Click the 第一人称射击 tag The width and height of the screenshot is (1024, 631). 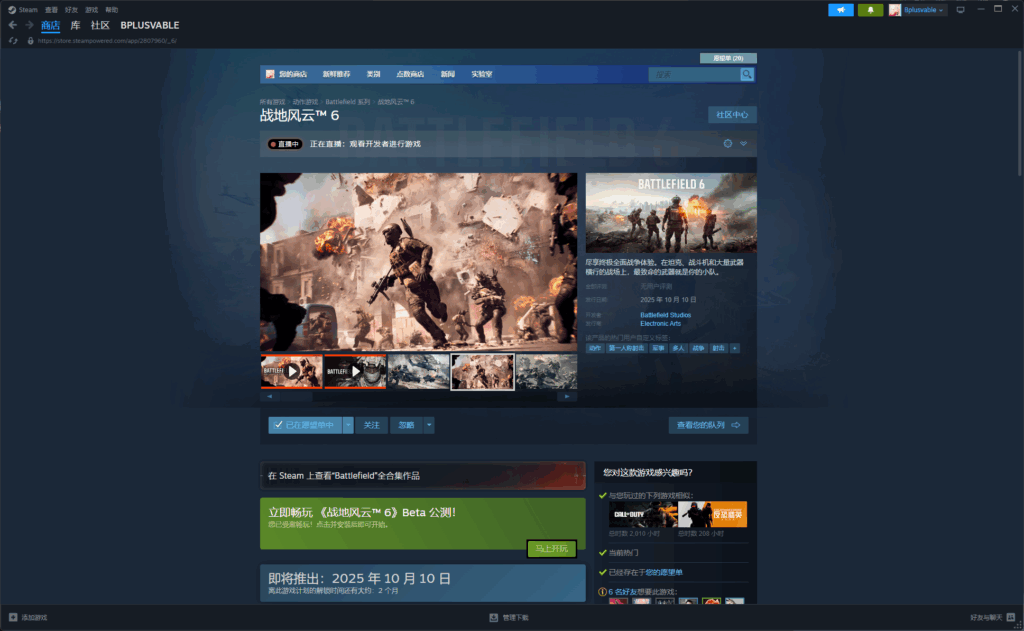click(626, 348)
